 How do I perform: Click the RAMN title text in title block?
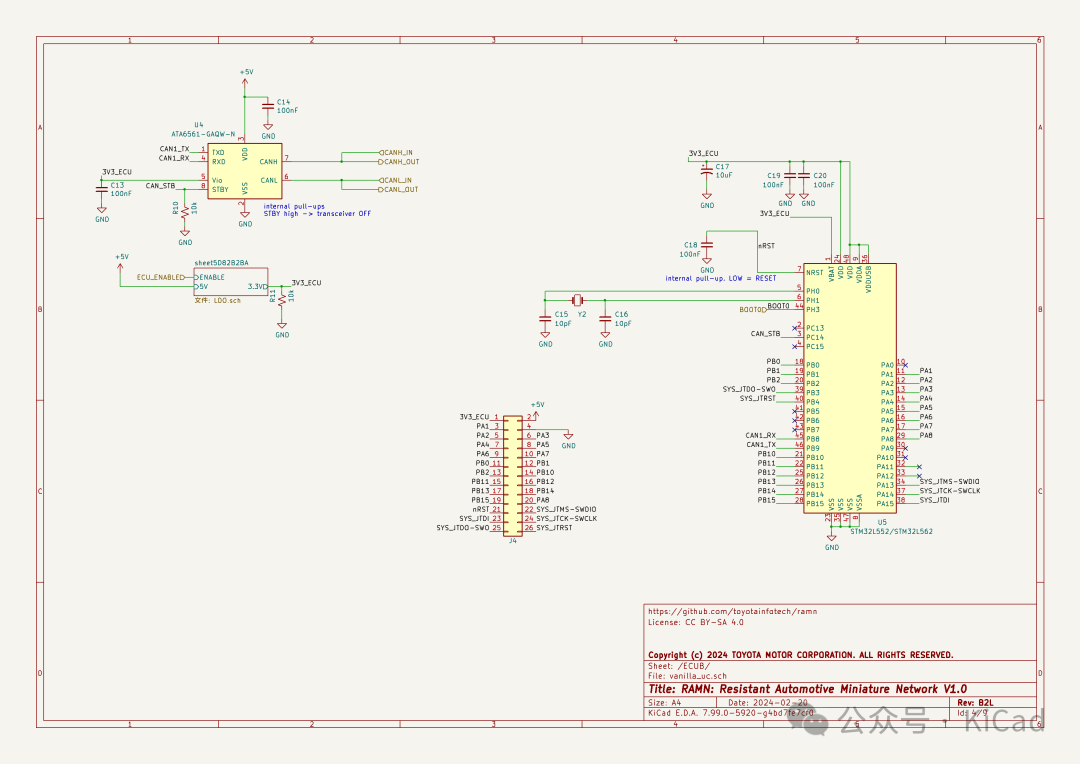[x=808, y=689]
